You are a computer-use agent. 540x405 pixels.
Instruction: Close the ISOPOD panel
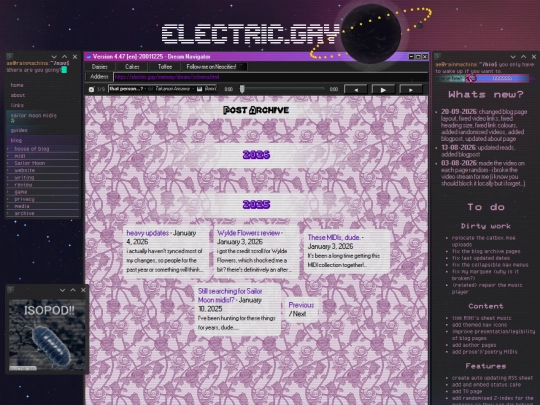coord(83,290)
